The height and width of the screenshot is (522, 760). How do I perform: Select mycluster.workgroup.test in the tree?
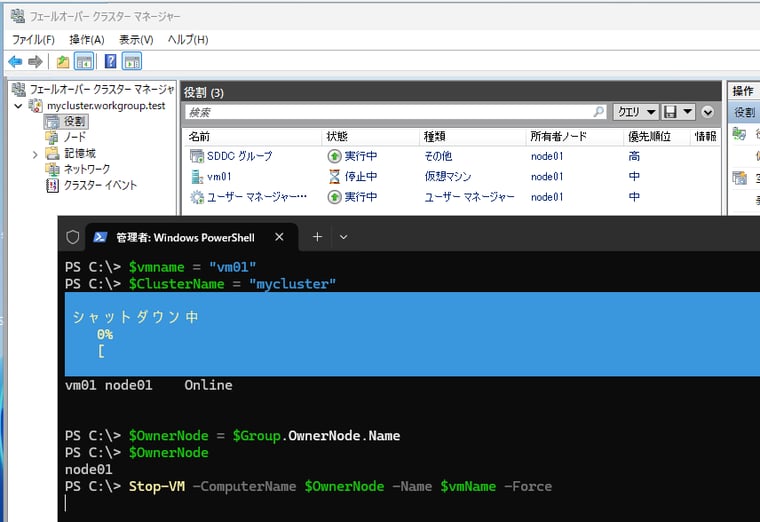pyautogui.click(x=106, y=106)
